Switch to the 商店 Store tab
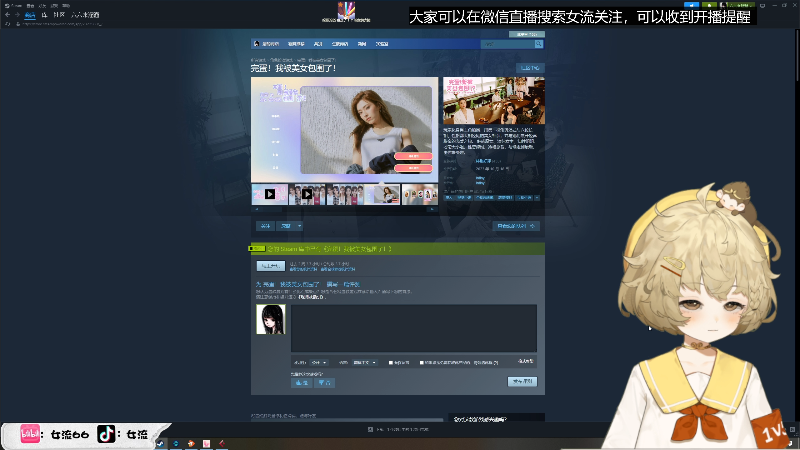 tap(30, 15)
